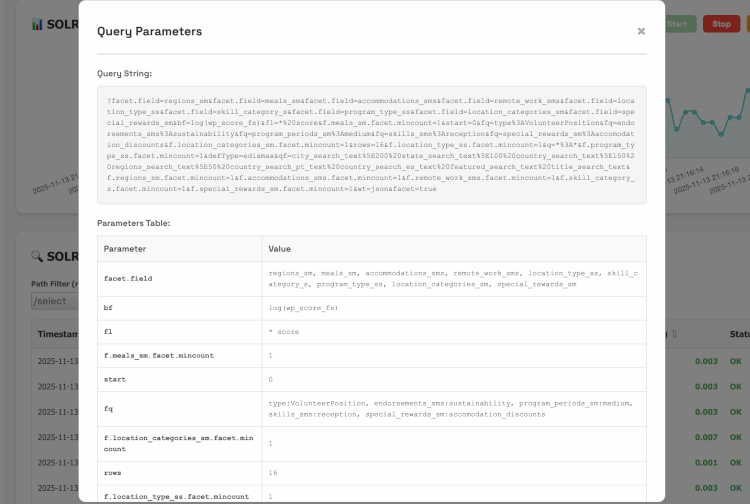The image size is (750, 504).
Task: Click the Path Filter /select input
Action: pos(54,300)
